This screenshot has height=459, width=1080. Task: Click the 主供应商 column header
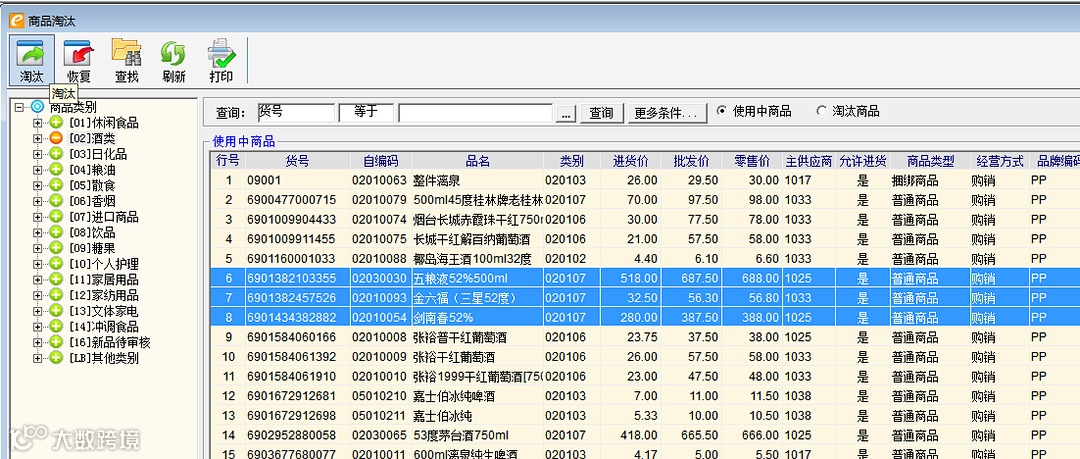[809, 161]
